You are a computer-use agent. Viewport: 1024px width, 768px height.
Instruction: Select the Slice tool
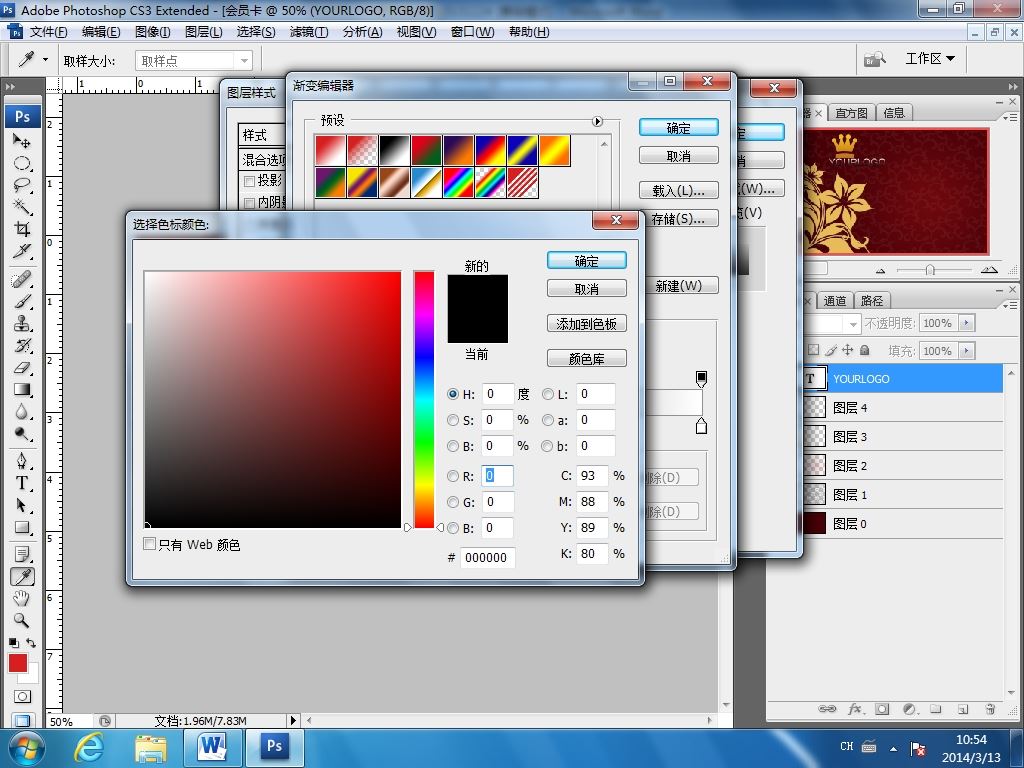point(22,251)
